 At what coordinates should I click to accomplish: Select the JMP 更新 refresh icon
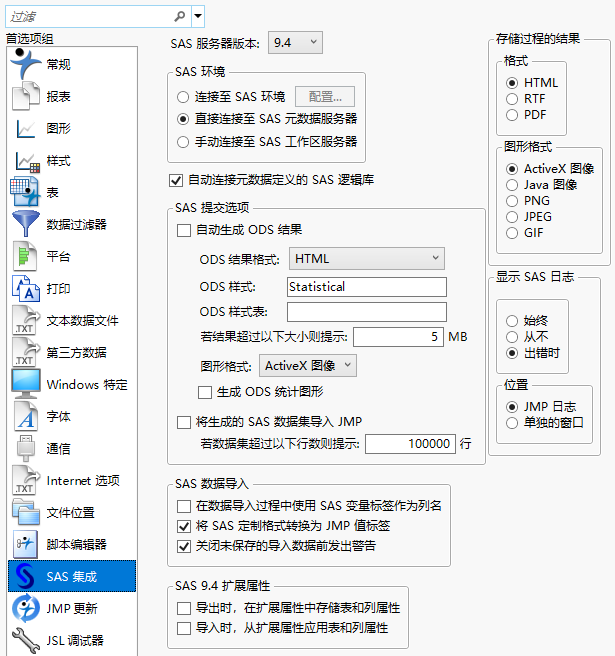26,608
